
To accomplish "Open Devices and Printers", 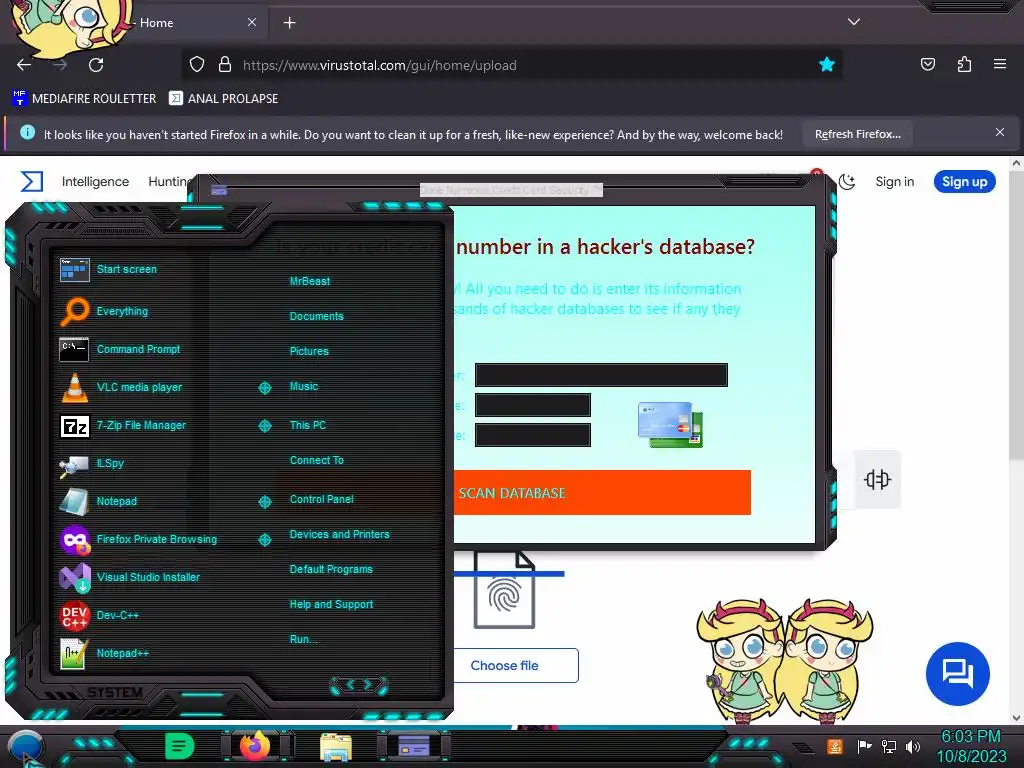I will [340, 534].
